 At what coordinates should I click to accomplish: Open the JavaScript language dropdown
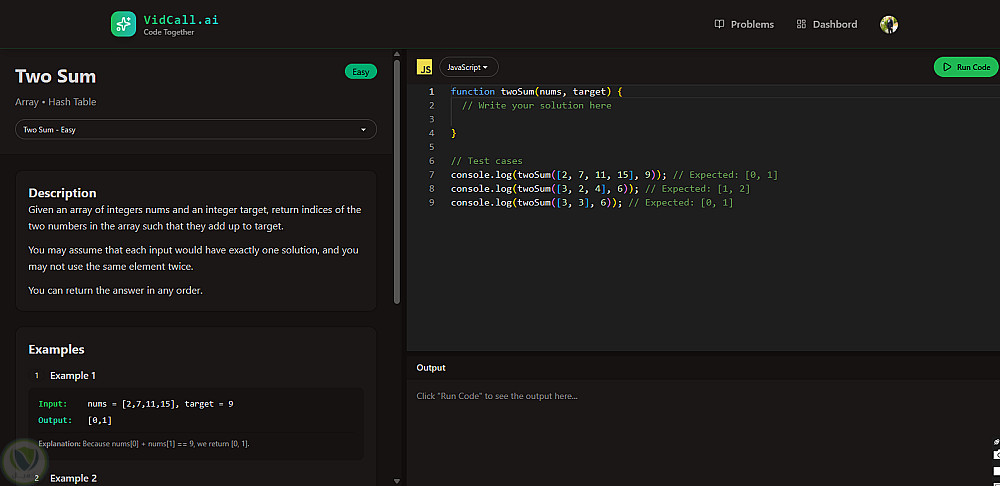[x=469, y=67]
